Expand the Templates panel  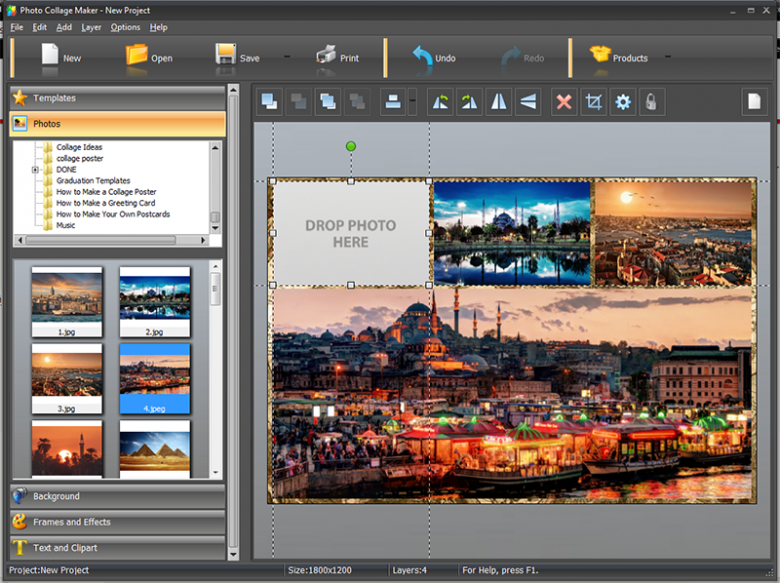(117, 98)
